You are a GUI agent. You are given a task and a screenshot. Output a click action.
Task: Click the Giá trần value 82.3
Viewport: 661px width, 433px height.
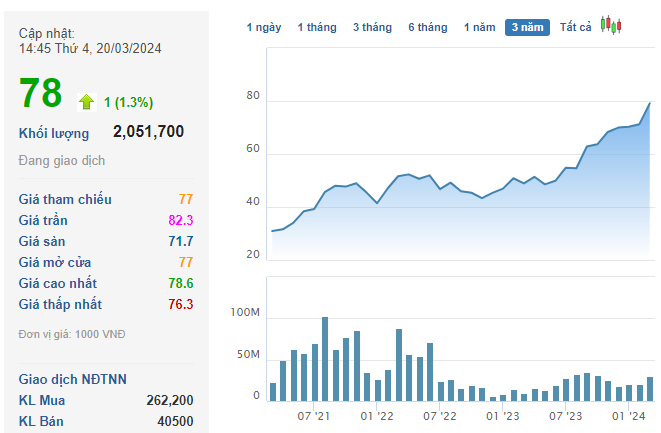pyautogui.click(x=180, y=220)
